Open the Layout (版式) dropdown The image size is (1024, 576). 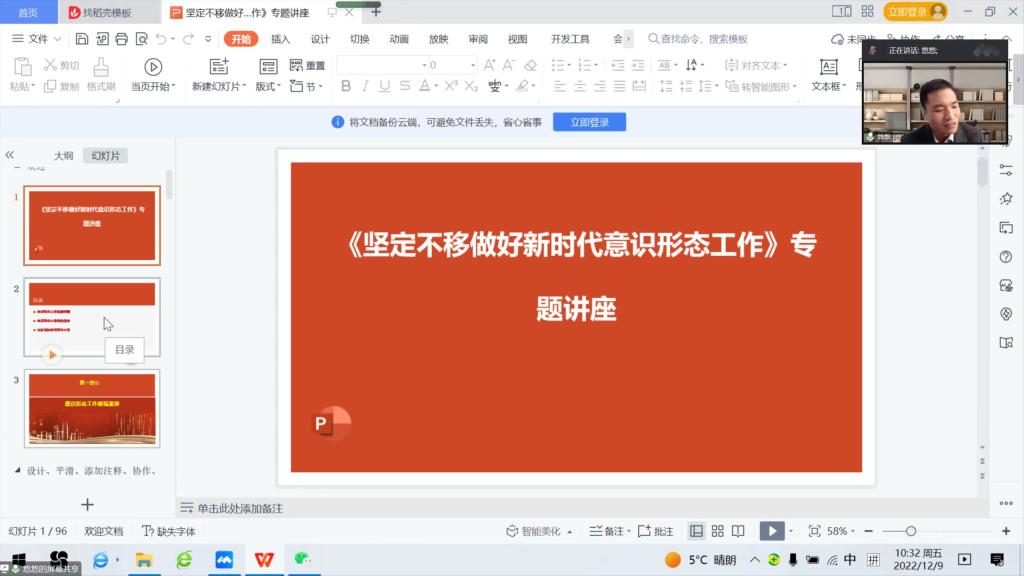point(268,87)
